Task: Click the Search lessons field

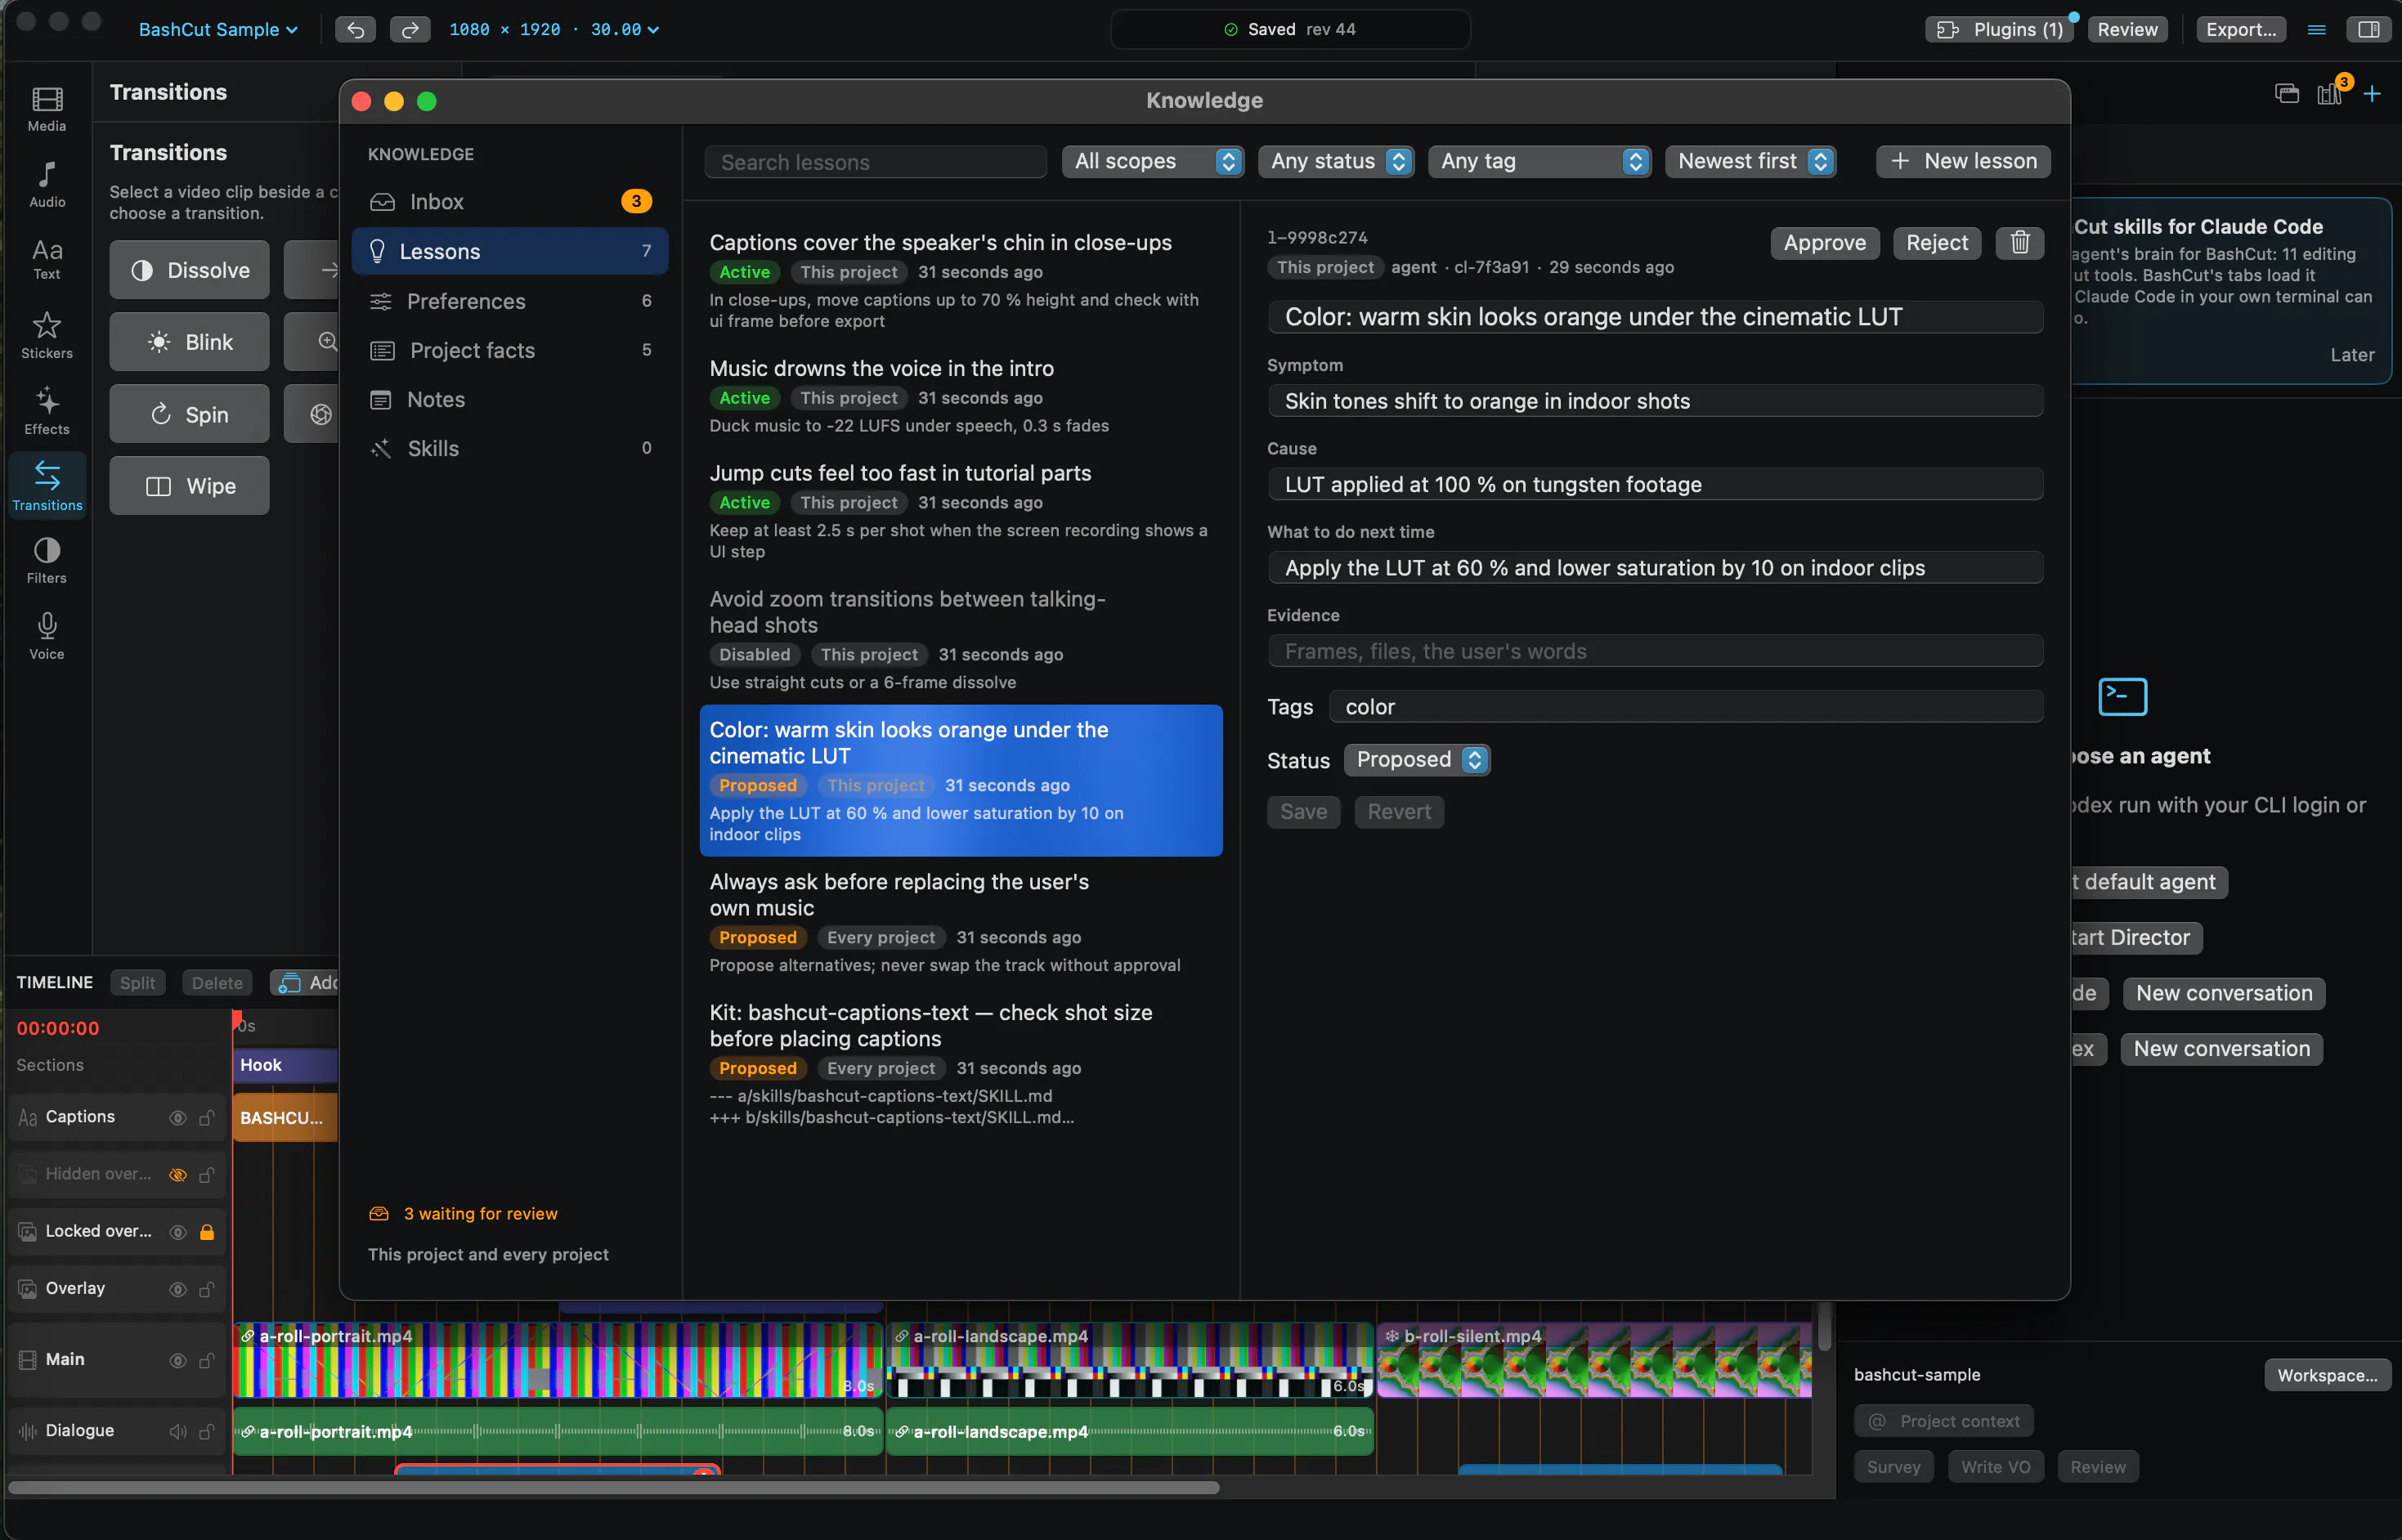Action: click(875, 162)
